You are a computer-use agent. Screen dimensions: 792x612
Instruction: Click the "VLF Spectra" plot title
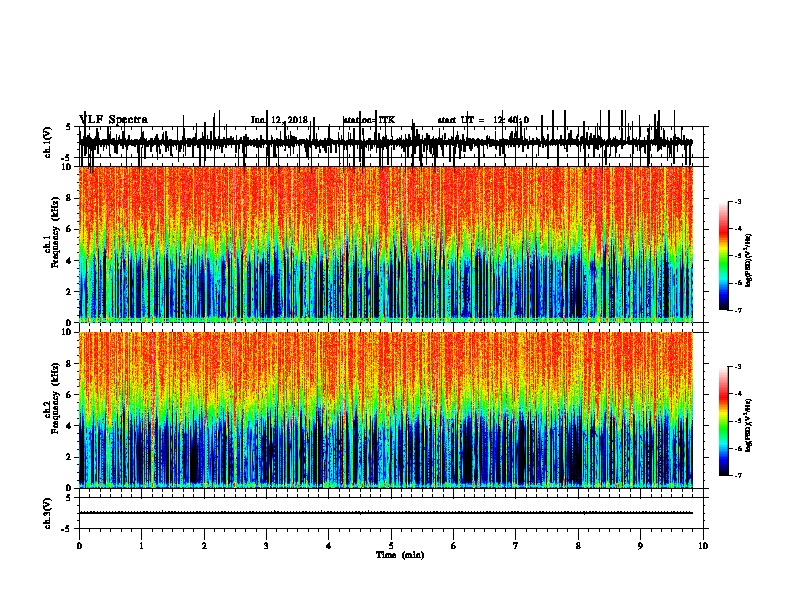[x=114, y=119]
